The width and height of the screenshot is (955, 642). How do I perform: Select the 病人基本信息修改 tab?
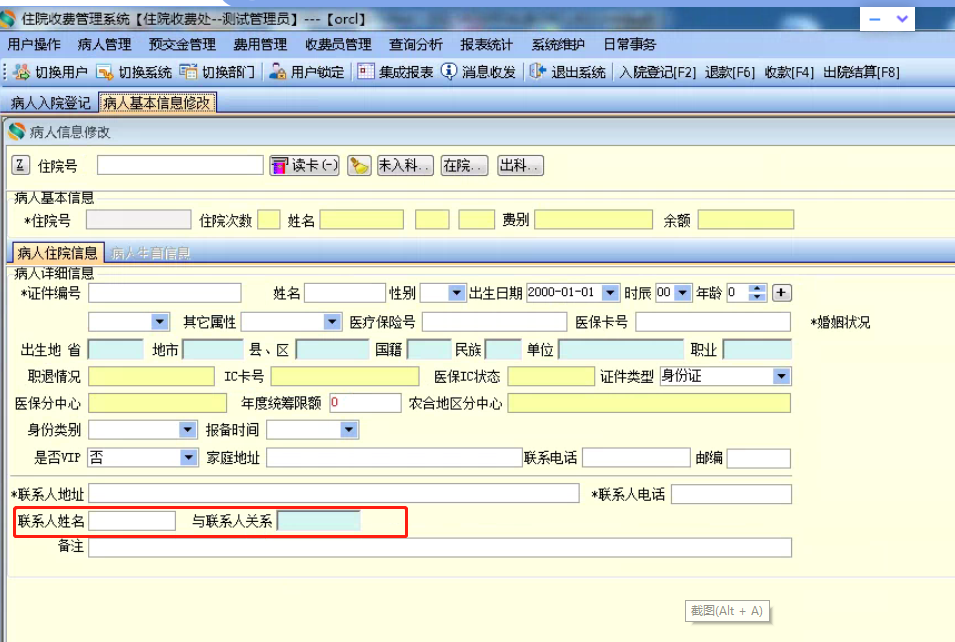coord(157,103)
